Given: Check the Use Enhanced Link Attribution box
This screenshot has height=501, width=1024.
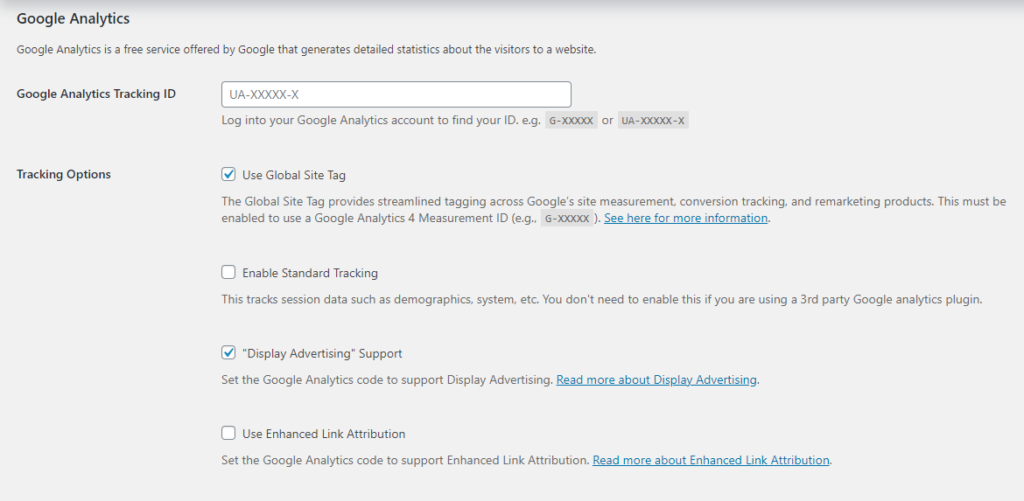Looking at the screenshot, I should point(229,433).
